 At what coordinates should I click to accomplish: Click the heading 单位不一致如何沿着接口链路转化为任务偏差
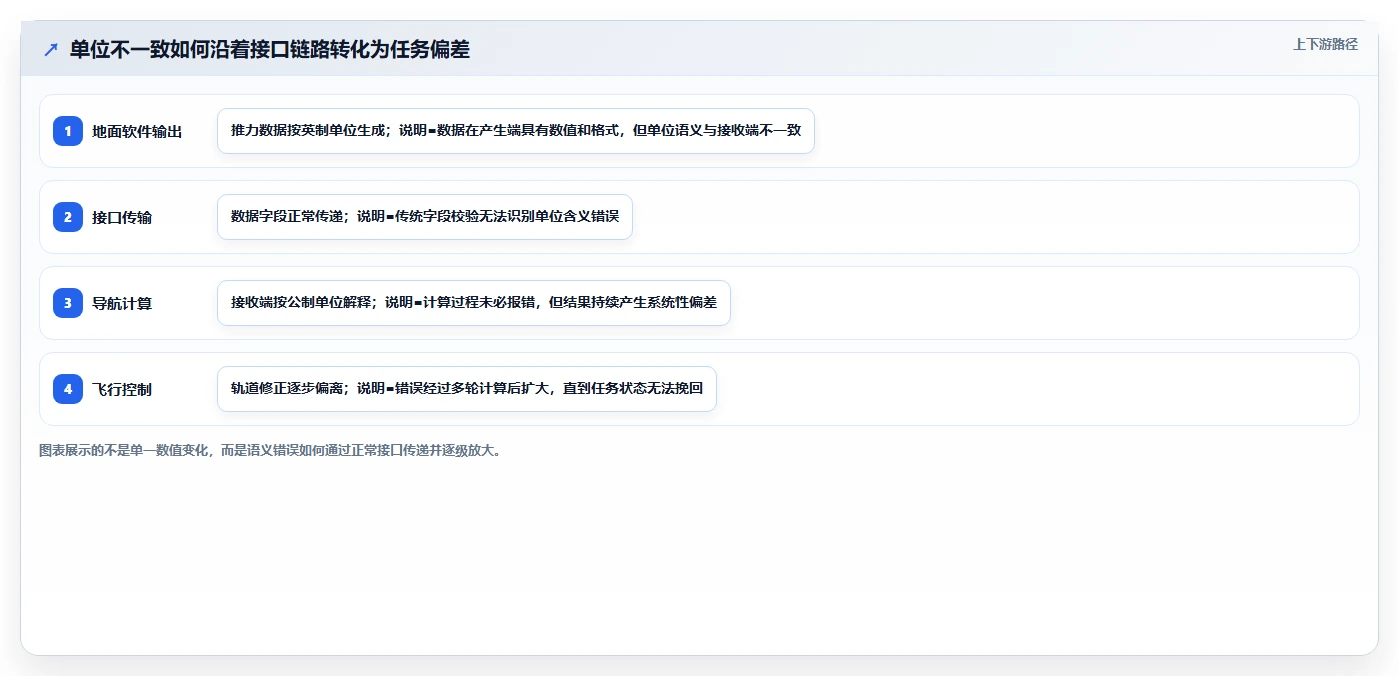point(270,49)
